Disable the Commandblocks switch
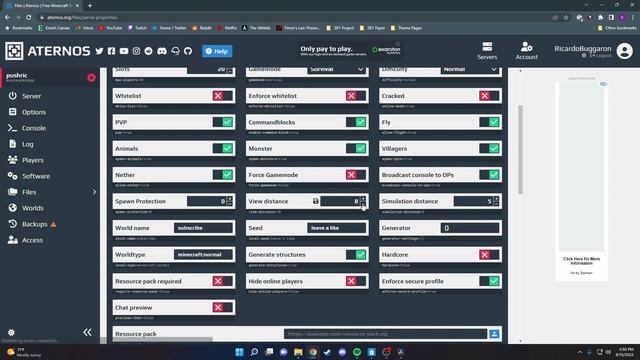Viewport: 640px width, 360px height. click(356, 122)
